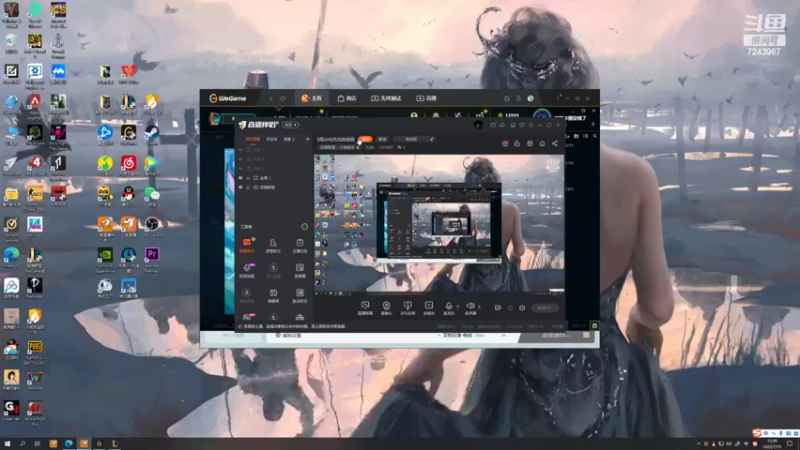Toggle eye of second dimmed source row
The width and height of the screenshot is (800, 450).
pyautogui.click(x=241, y=159)
